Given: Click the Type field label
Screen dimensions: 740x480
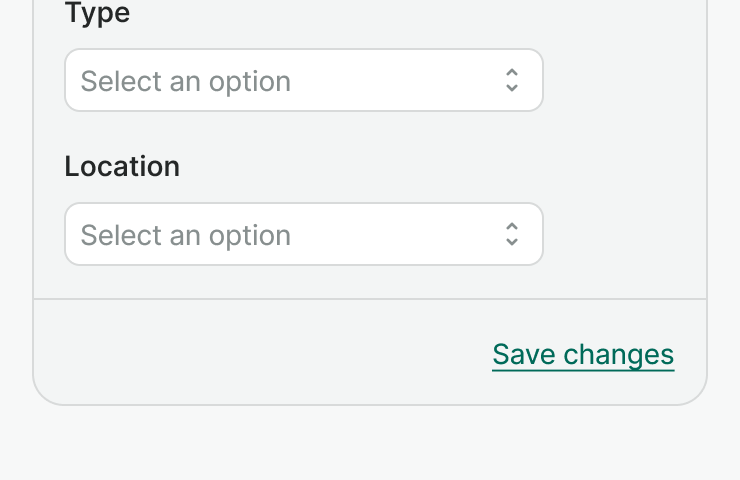Looking at the screenshot, I should pyautogui.click(x=97, y=14).
